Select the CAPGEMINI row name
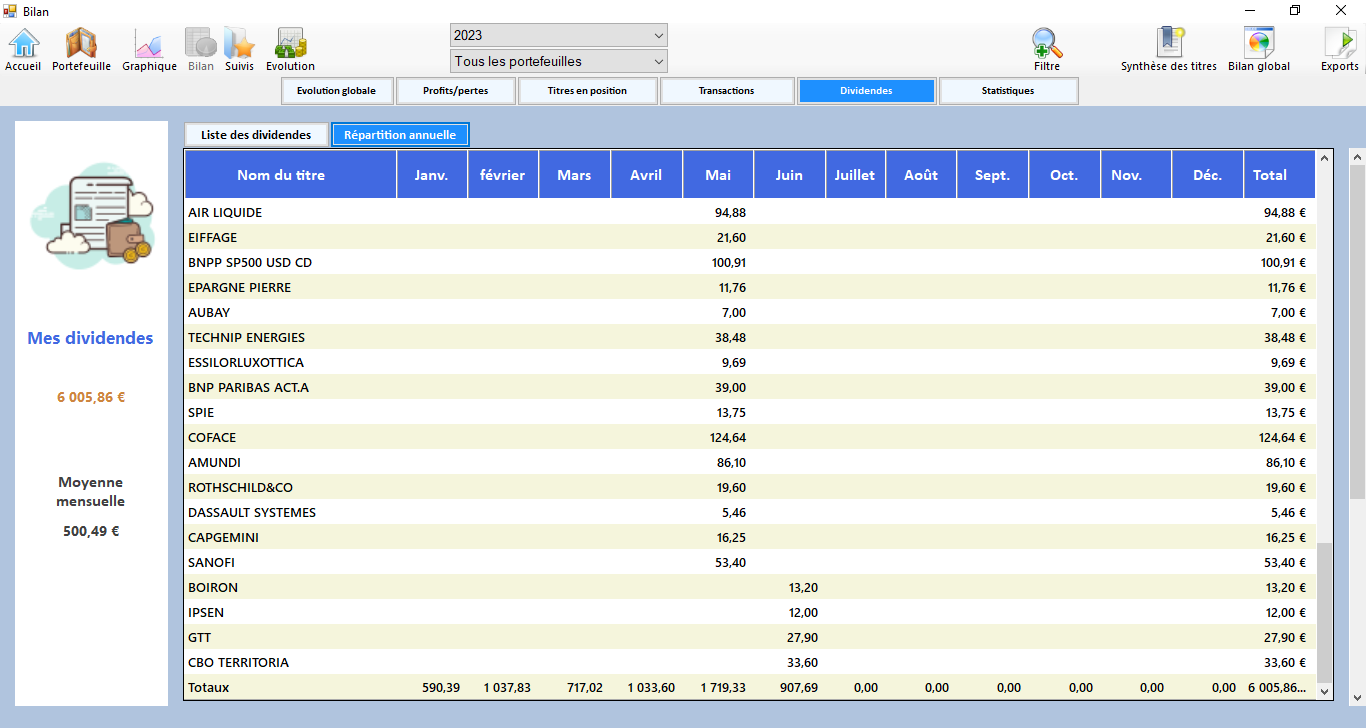This screenshot has width=1366, height=728. (223, 537)
